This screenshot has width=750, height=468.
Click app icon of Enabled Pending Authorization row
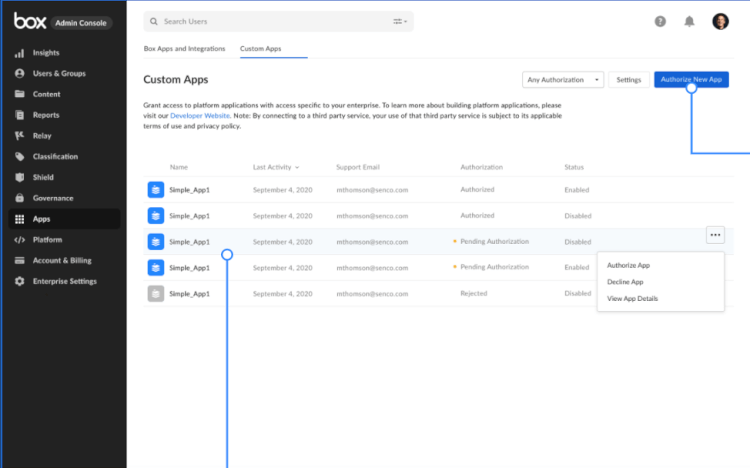[155, 268]
